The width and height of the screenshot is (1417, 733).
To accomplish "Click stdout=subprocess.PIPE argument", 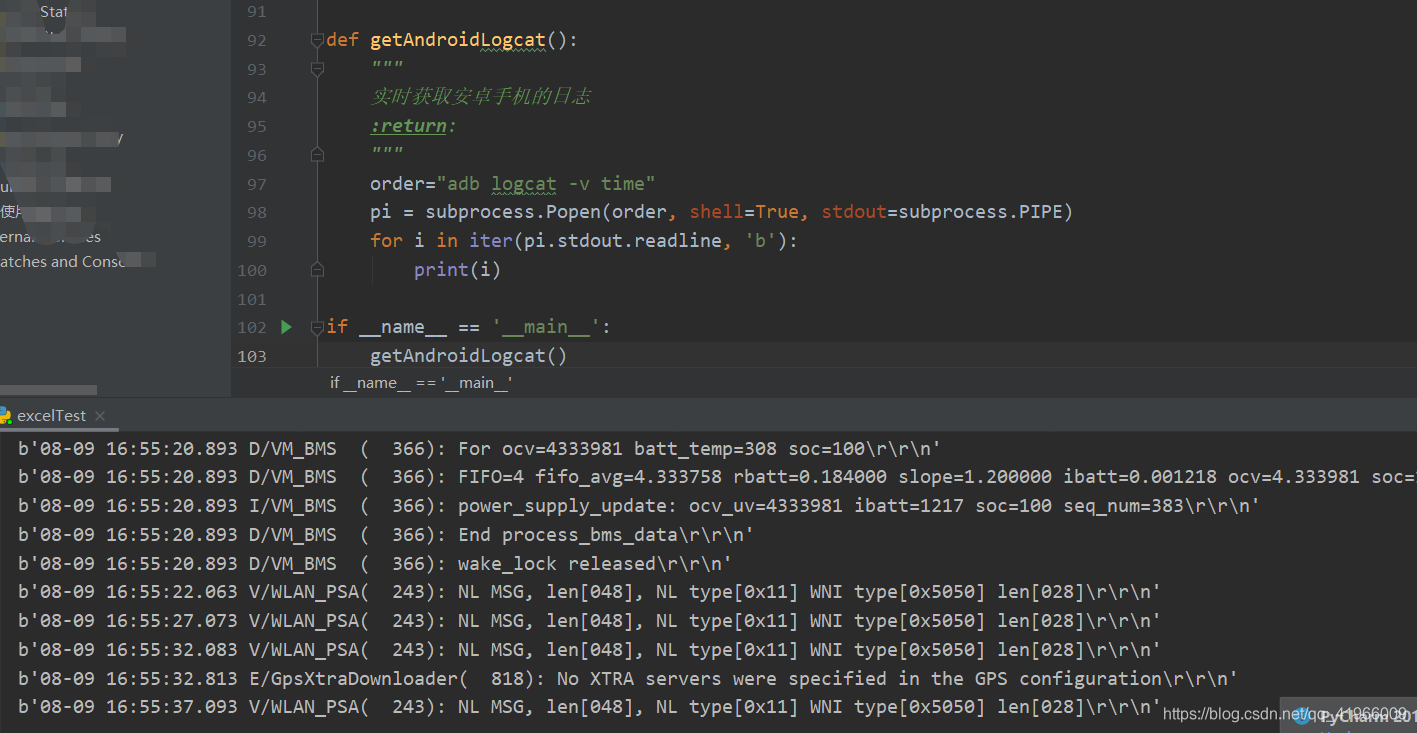I will (944, 212).
